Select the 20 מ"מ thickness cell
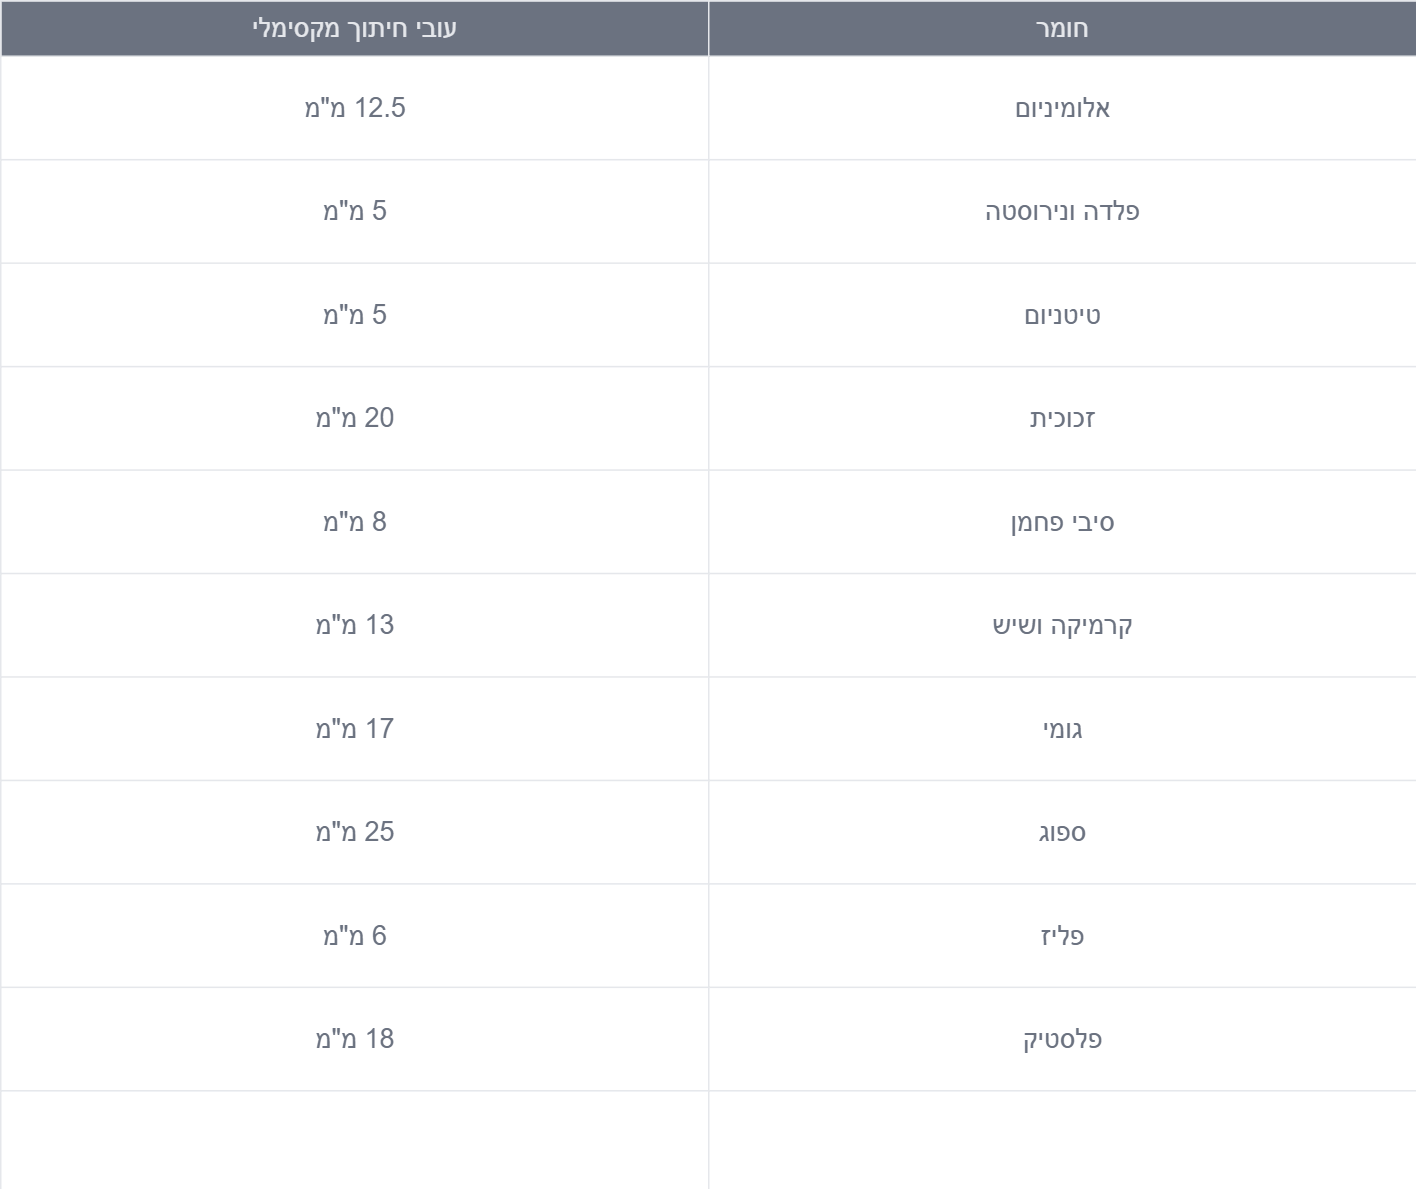This screenshot has height=1189, width=1416. [x=355, y=418]
